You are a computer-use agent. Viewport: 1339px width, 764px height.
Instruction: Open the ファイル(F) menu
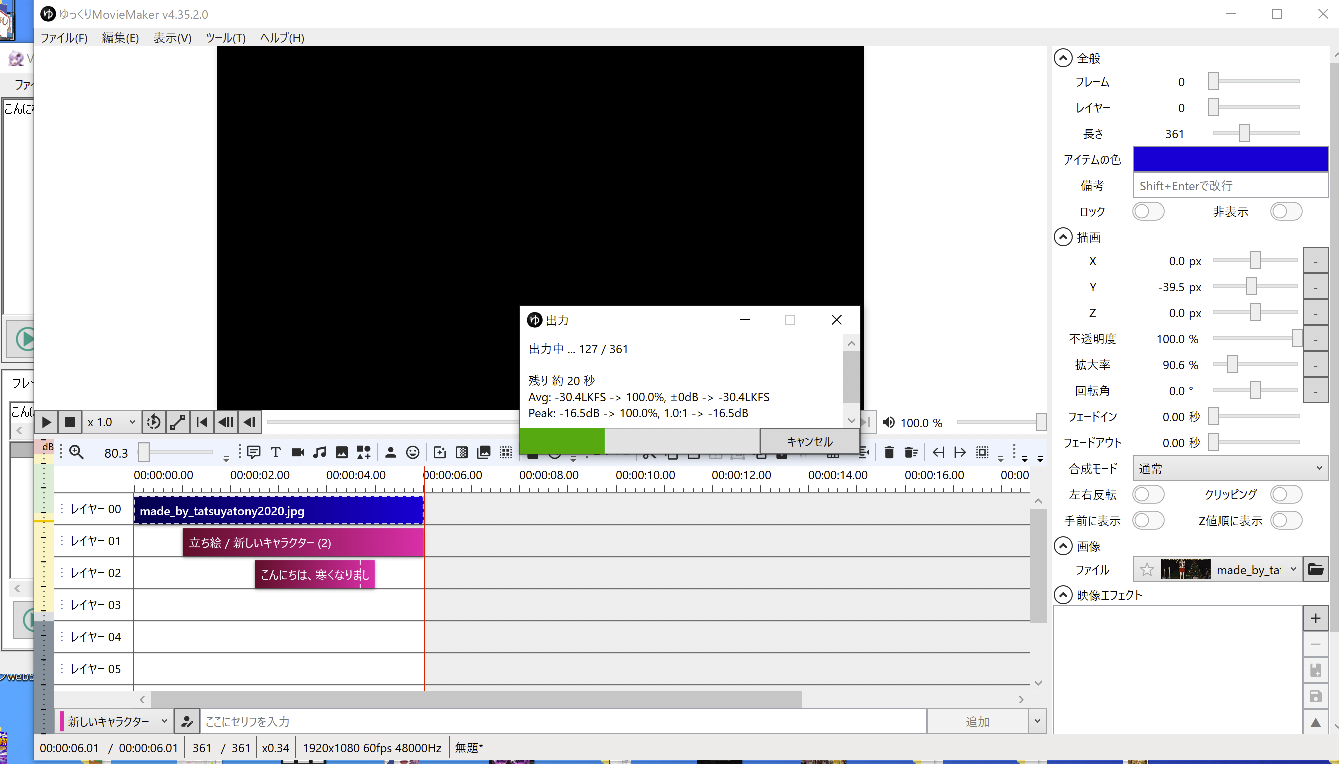tap(64, 38)
